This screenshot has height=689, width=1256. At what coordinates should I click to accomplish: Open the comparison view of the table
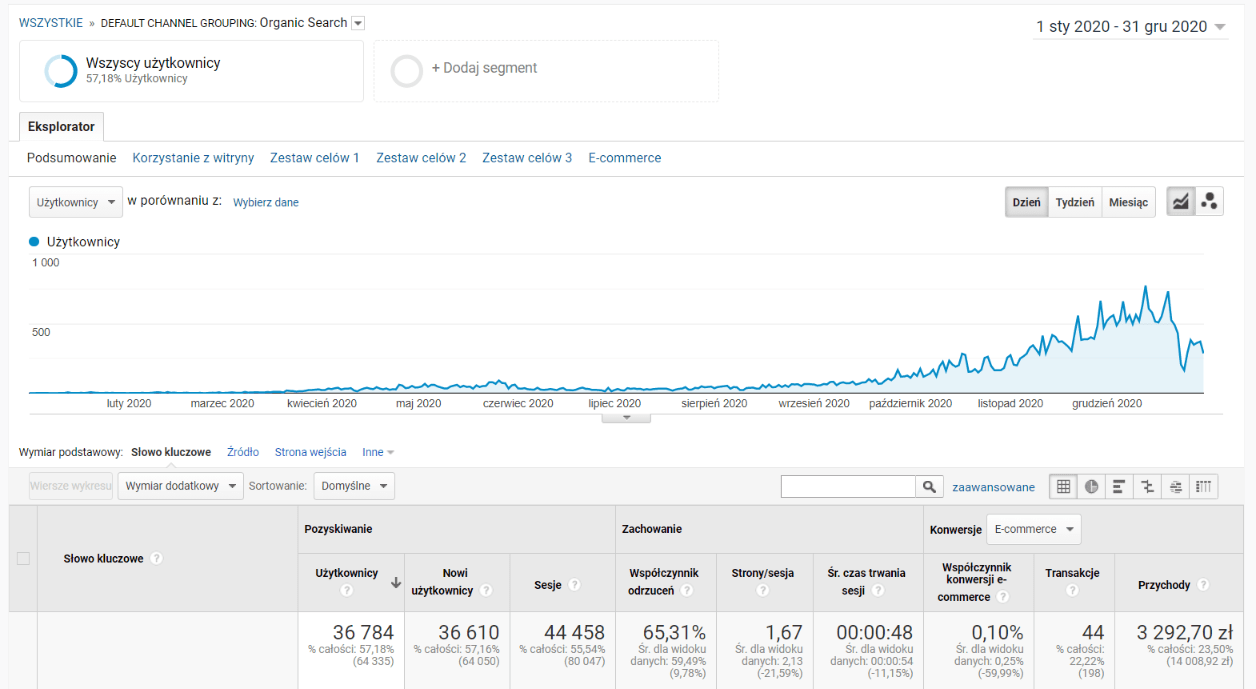1148,487
